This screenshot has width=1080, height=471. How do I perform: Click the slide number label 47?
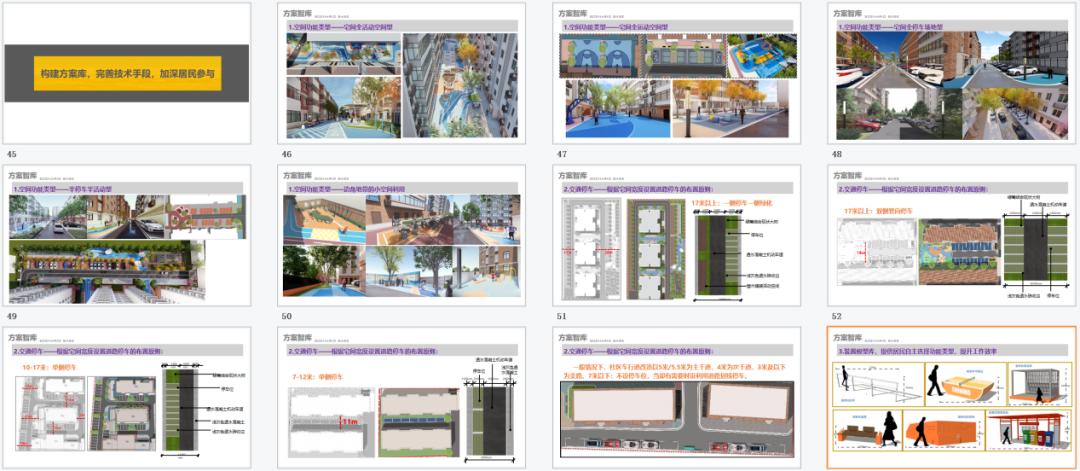click(561, 155)
